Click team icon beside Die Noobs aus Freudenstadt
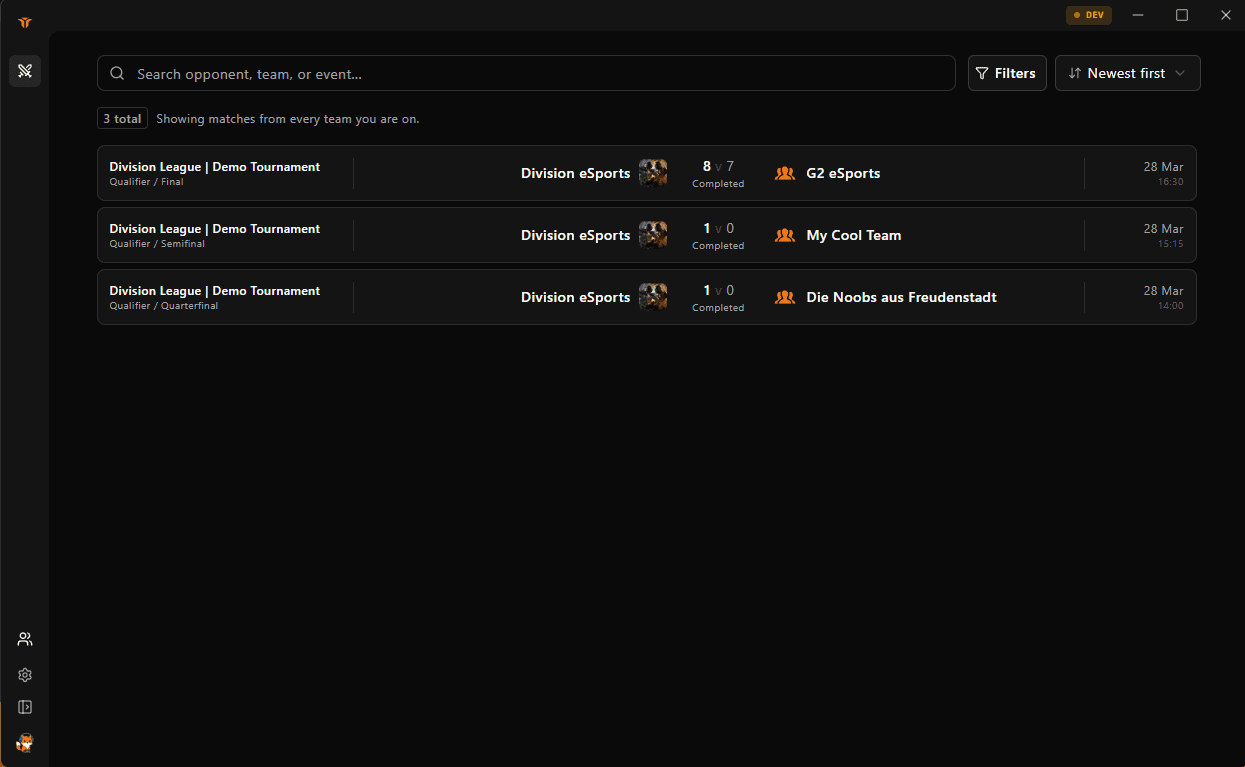This screenshot has height=767, width=1245. pos(785,297)
